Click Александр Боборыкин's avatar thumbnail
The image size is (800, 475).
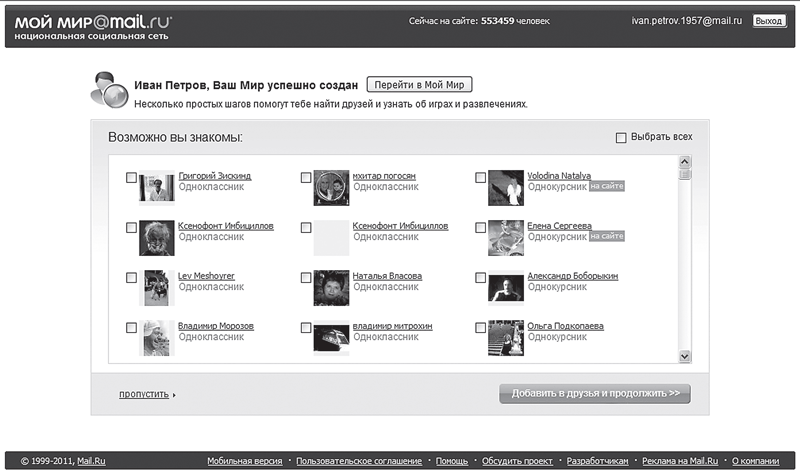(506, 287)
